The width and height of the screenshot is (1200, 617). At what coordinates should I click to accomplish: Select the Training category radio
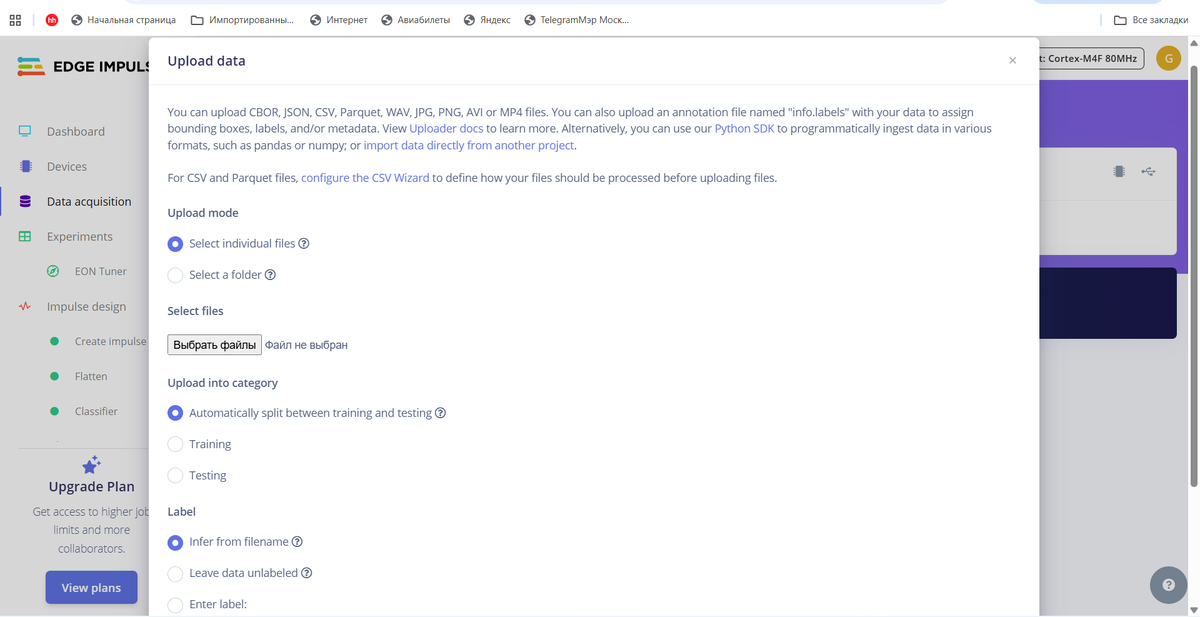pos(175,444)
